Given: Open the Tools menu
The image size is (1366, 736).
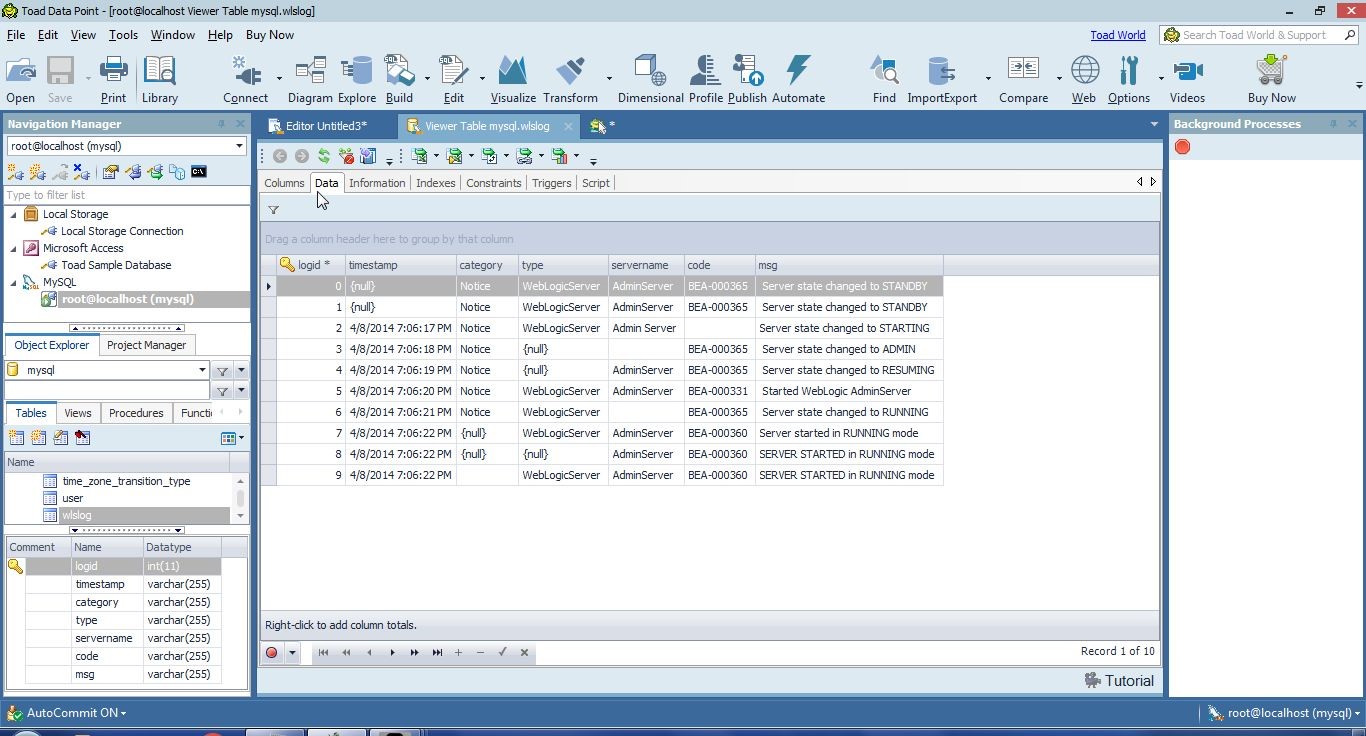Looking at the screenshot, I should 123,35.
